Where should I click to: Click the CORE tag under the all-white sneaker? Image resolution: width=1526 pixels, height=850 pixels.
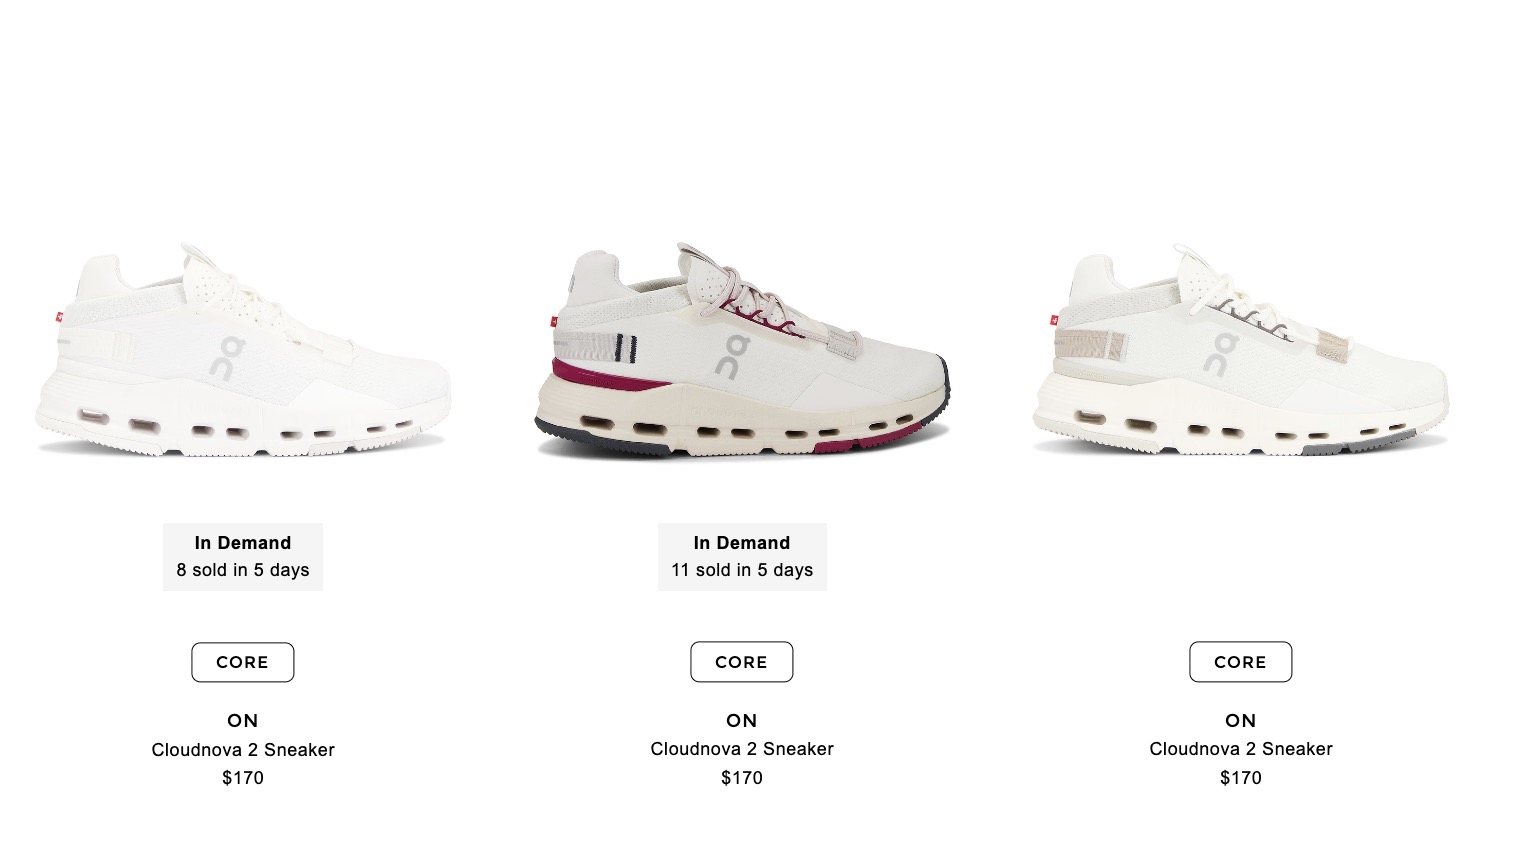[243, 662]
